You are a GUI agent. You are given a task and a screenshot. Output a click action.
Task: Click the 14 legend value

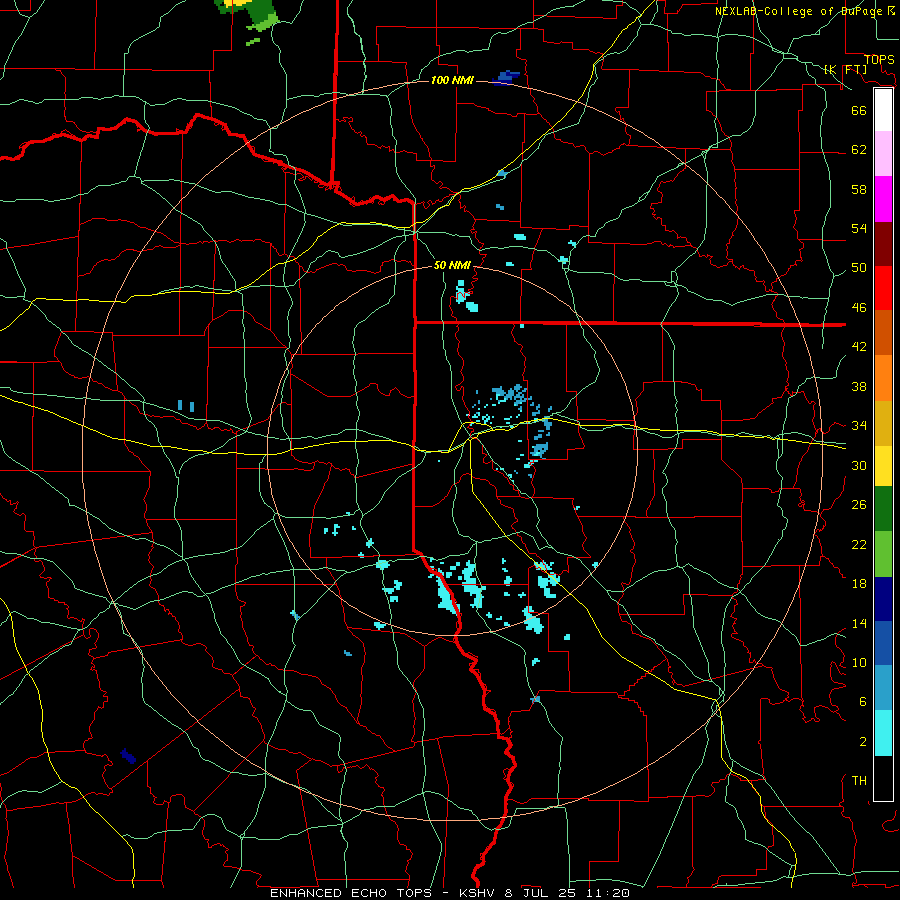pos(859,623)
